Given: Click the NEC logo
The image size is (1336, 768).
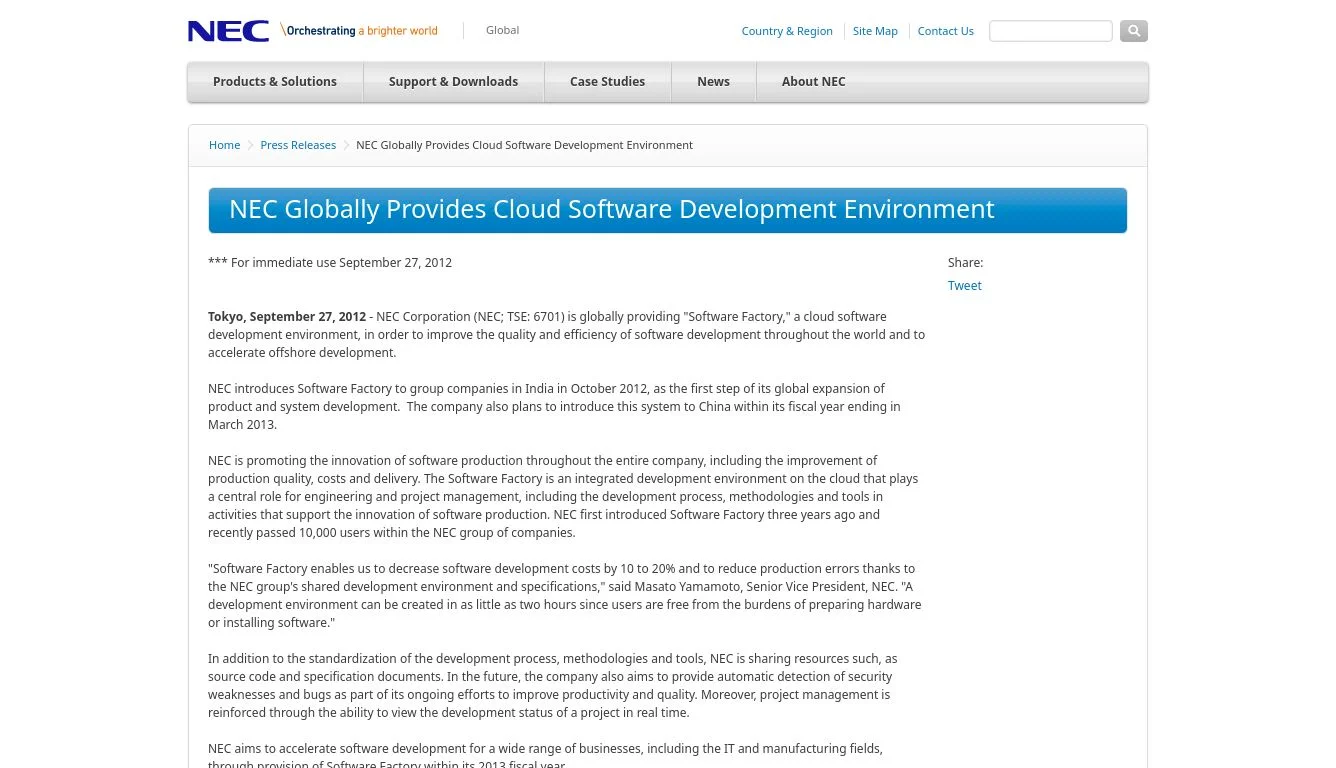Looking at the screenshot, I should pos(228,31).
